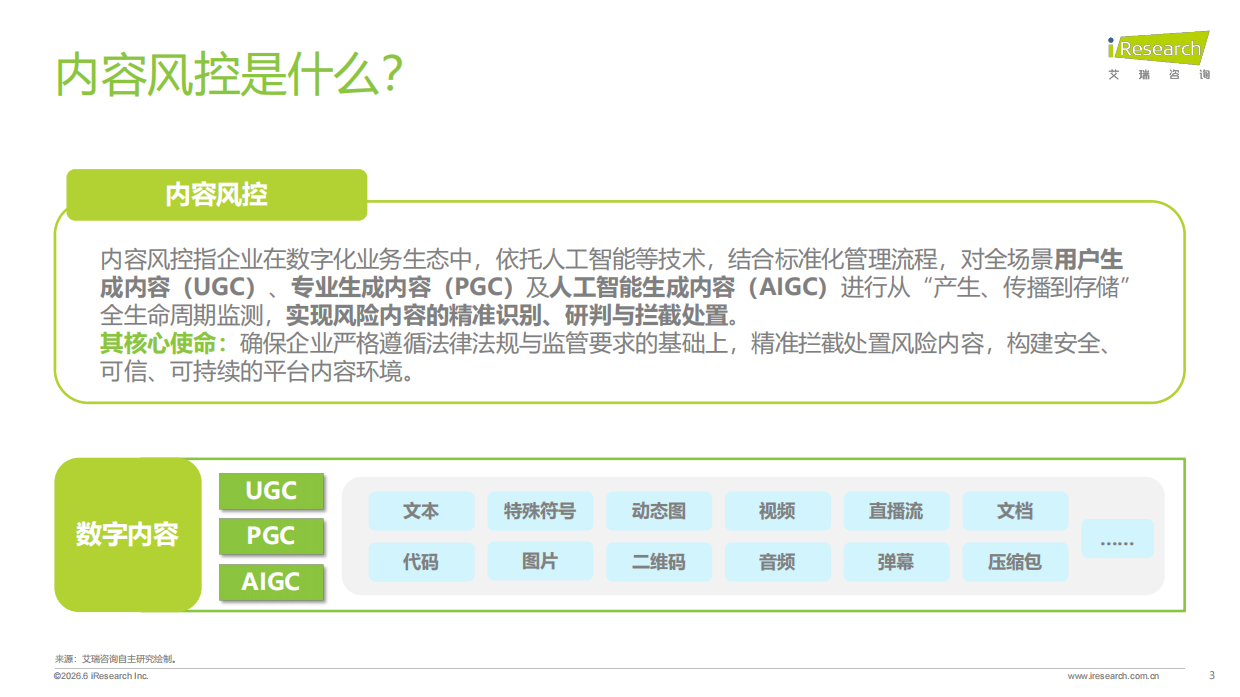
Task: Click the 音频 content tile
Action: [777, 562]
